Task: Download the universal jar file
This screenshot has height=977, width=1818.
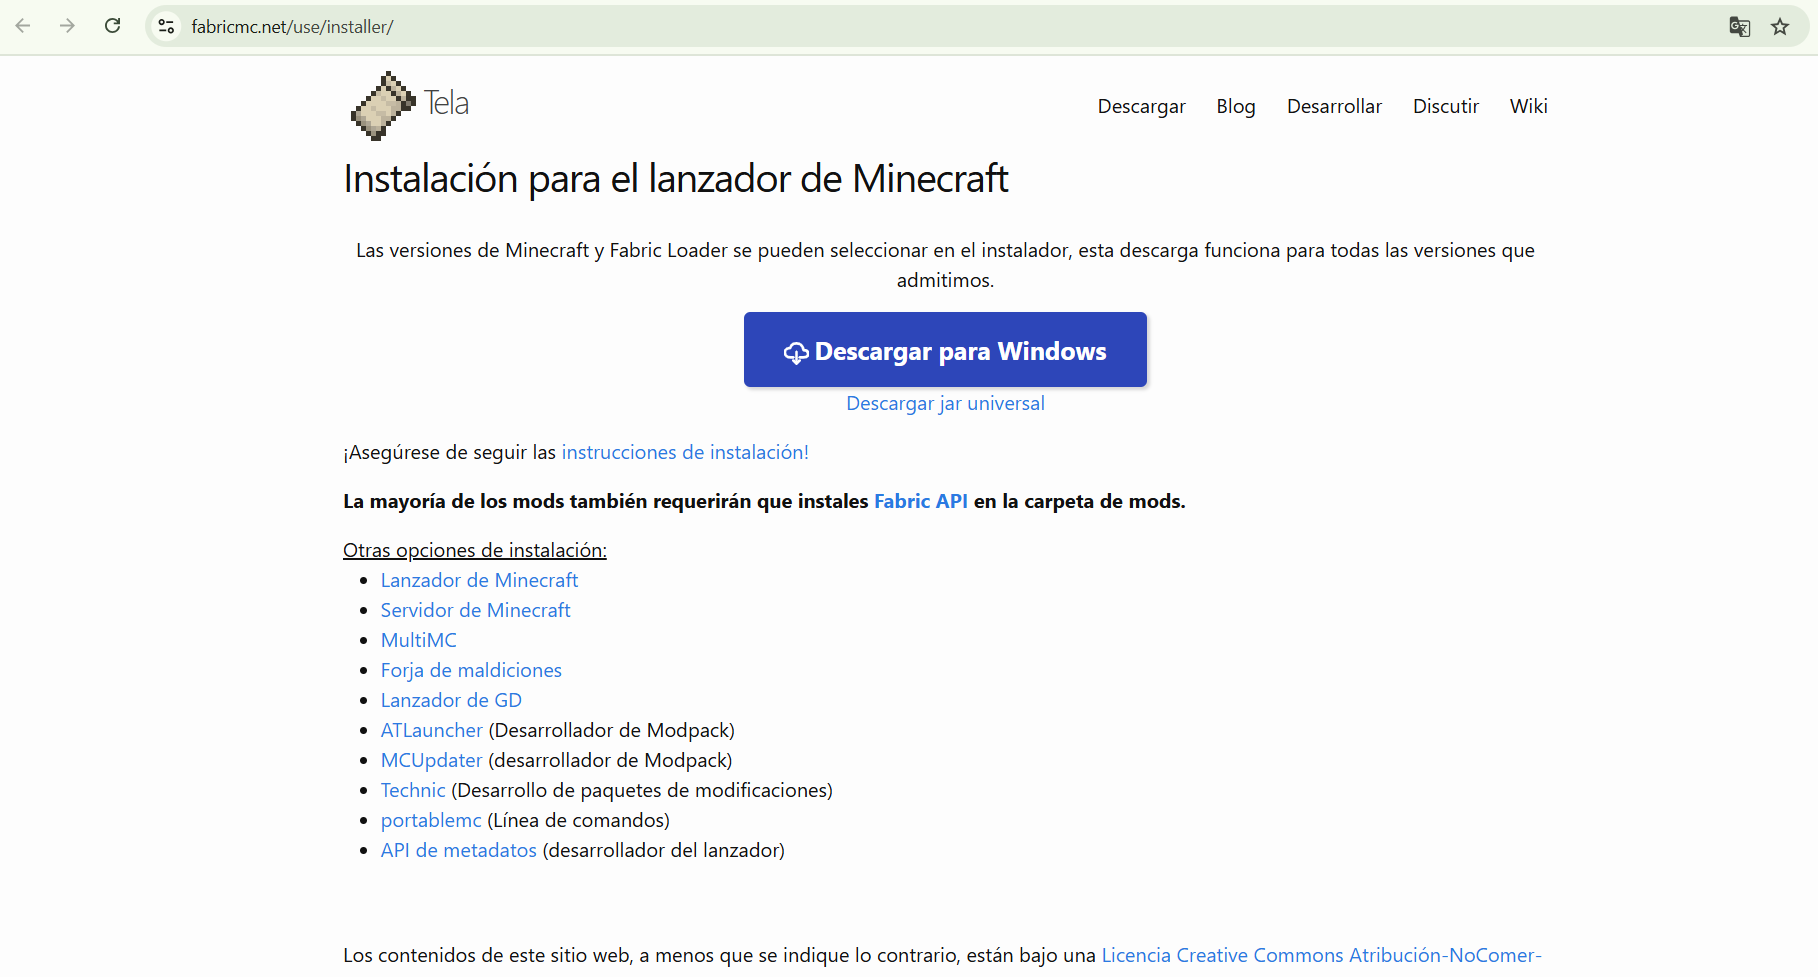Action: click(945, 403)
